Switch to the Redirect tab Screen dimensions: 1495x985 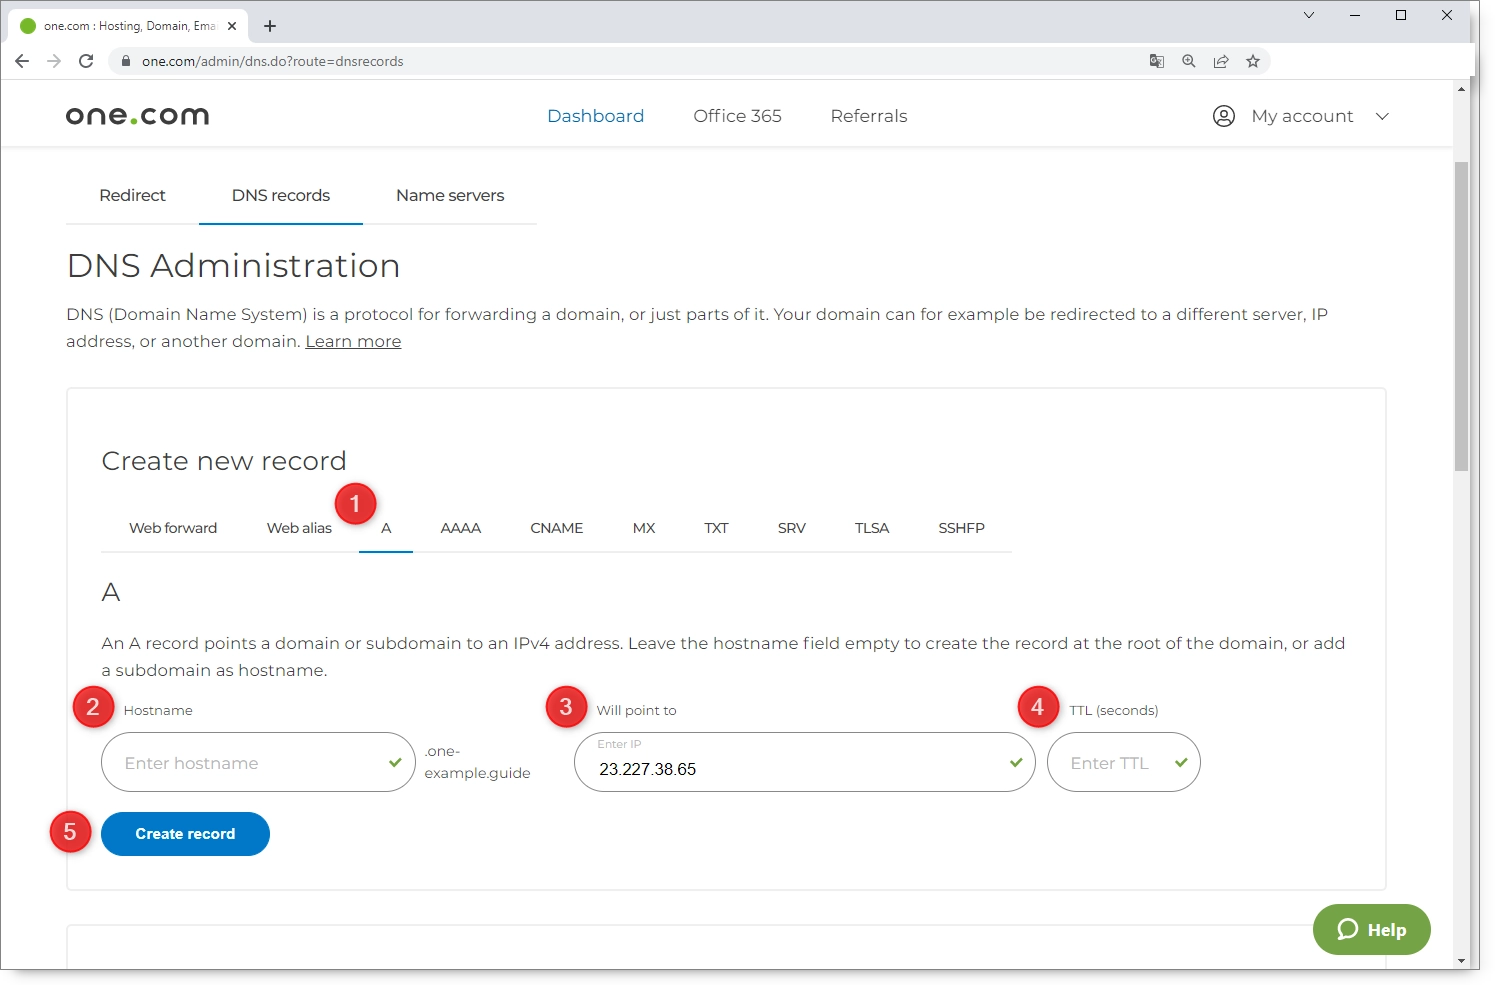click(x=131, y=195)
